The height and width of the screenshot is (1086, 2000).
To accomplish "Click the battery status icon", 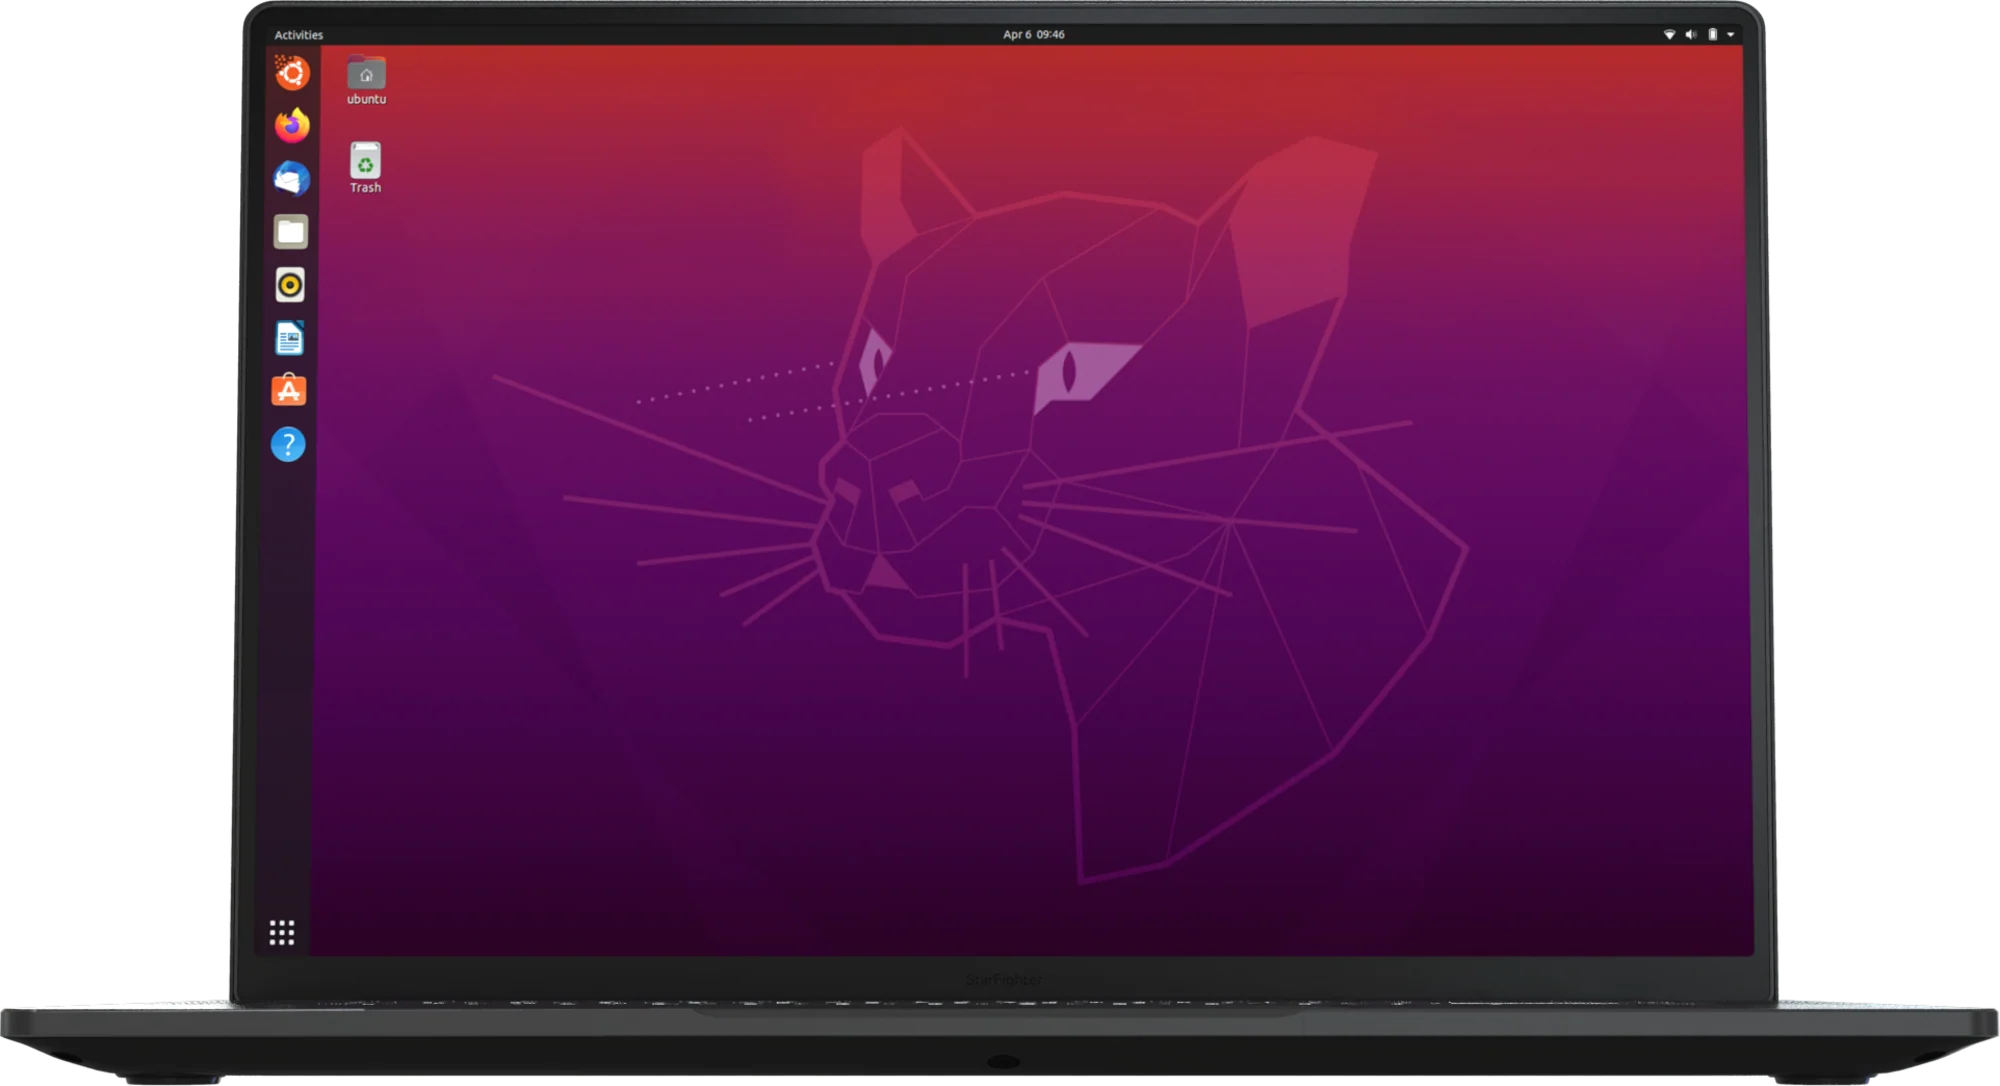I will (x=1712, y=34).
